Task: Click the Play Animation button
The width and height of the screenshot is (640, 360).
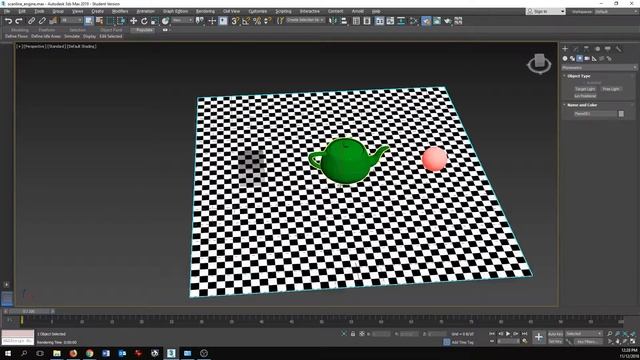Action: [508, 334]
